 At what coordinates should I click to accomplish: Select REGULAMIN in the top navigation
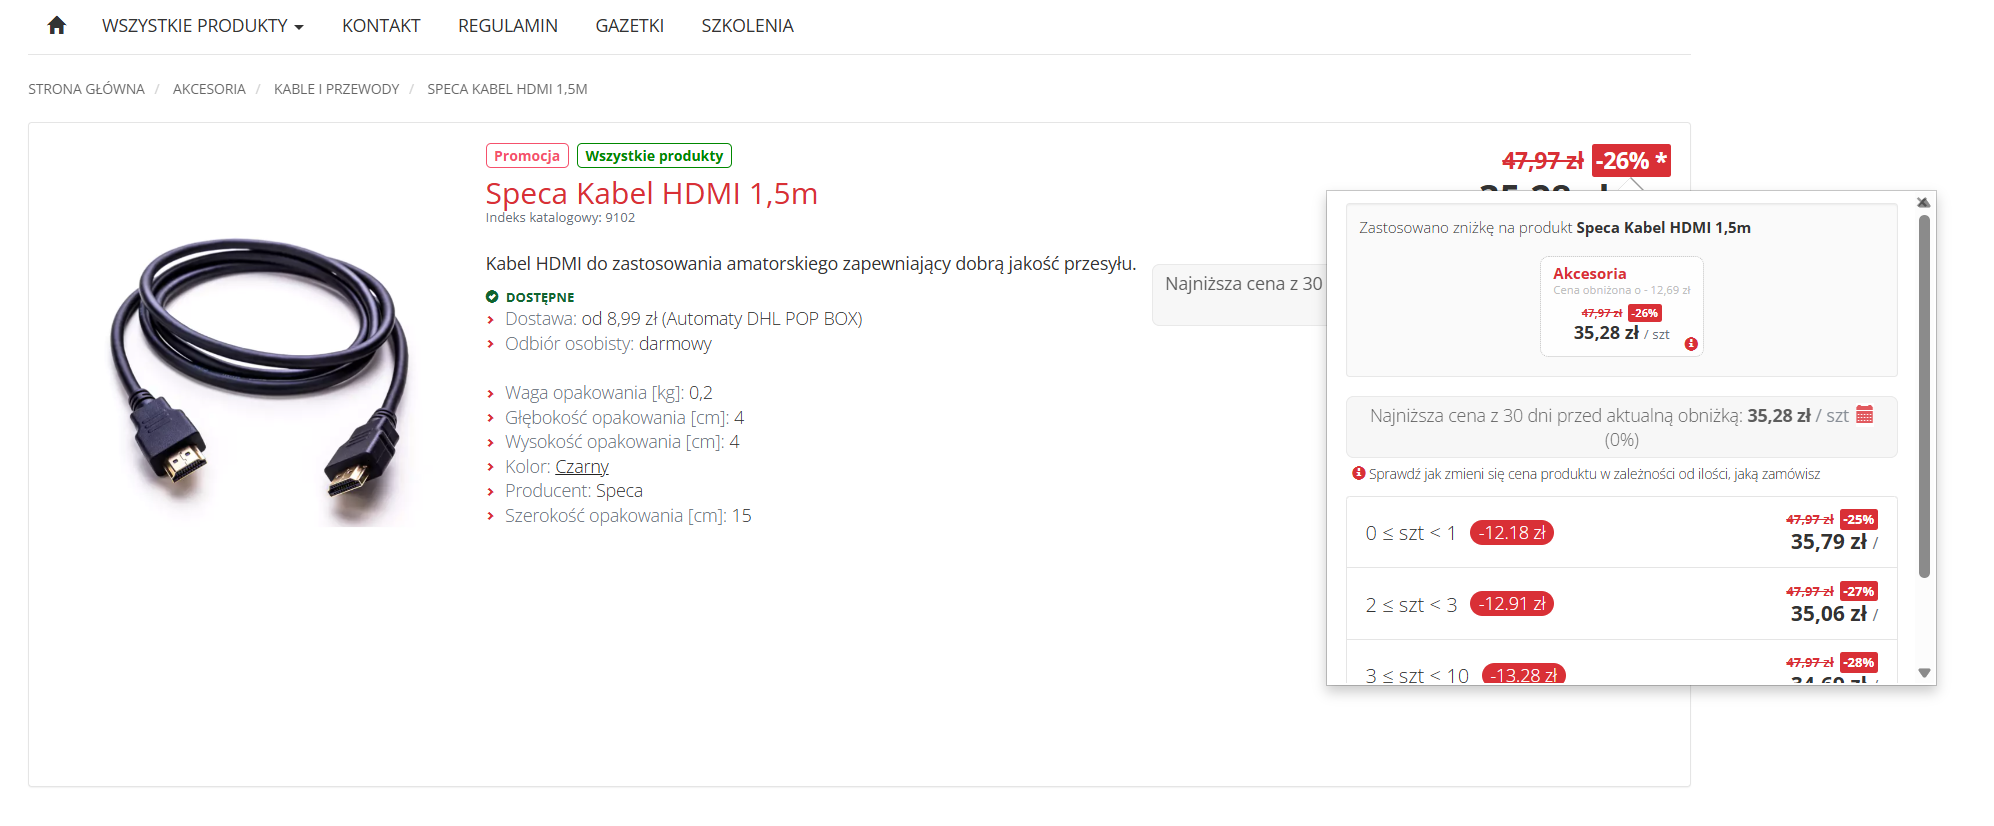tap(508, 26)
